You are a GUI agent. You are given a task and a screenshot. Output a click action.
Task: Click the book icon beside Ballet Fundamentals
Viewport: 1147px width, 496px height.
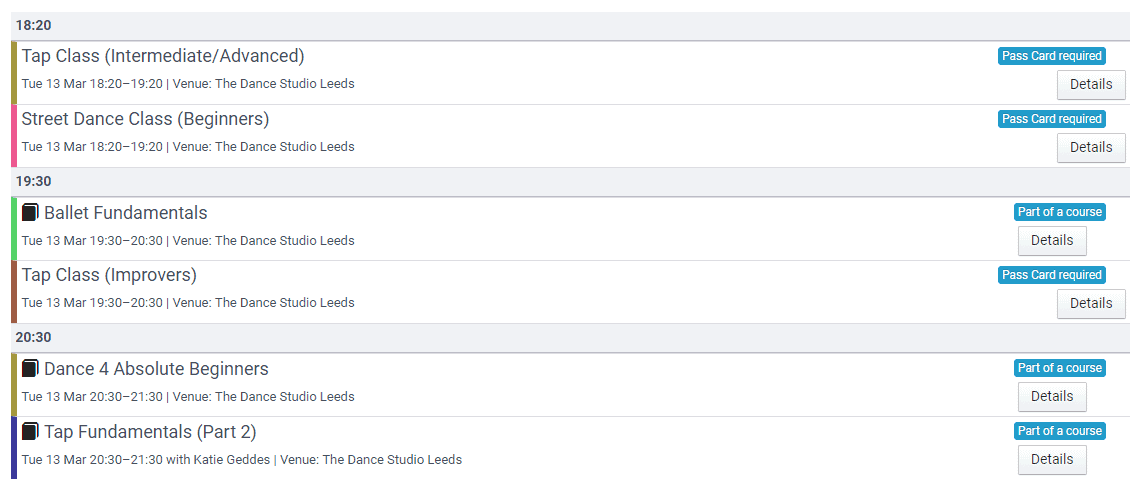coord(30,213)
